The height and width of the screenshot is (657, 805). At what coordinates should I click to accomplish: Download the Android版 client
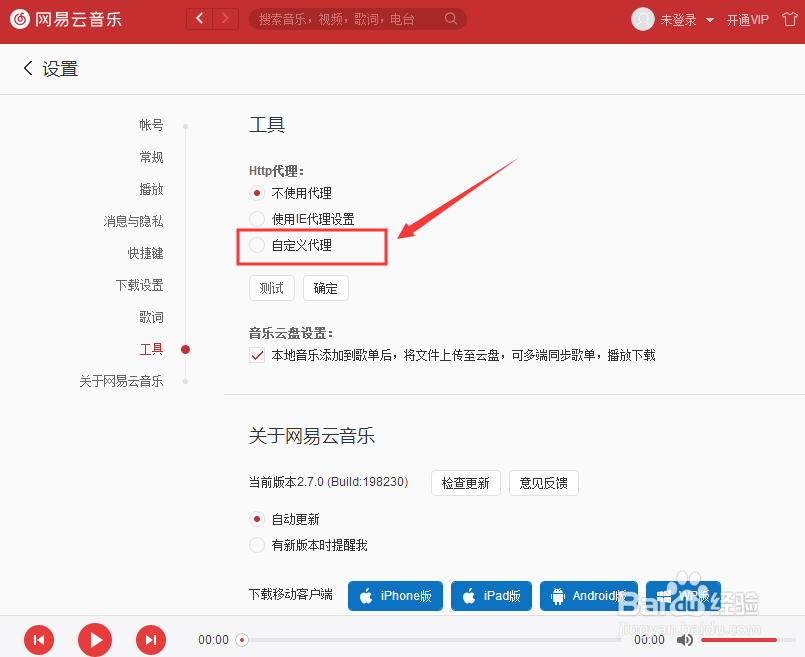click(x=589, y=596)
